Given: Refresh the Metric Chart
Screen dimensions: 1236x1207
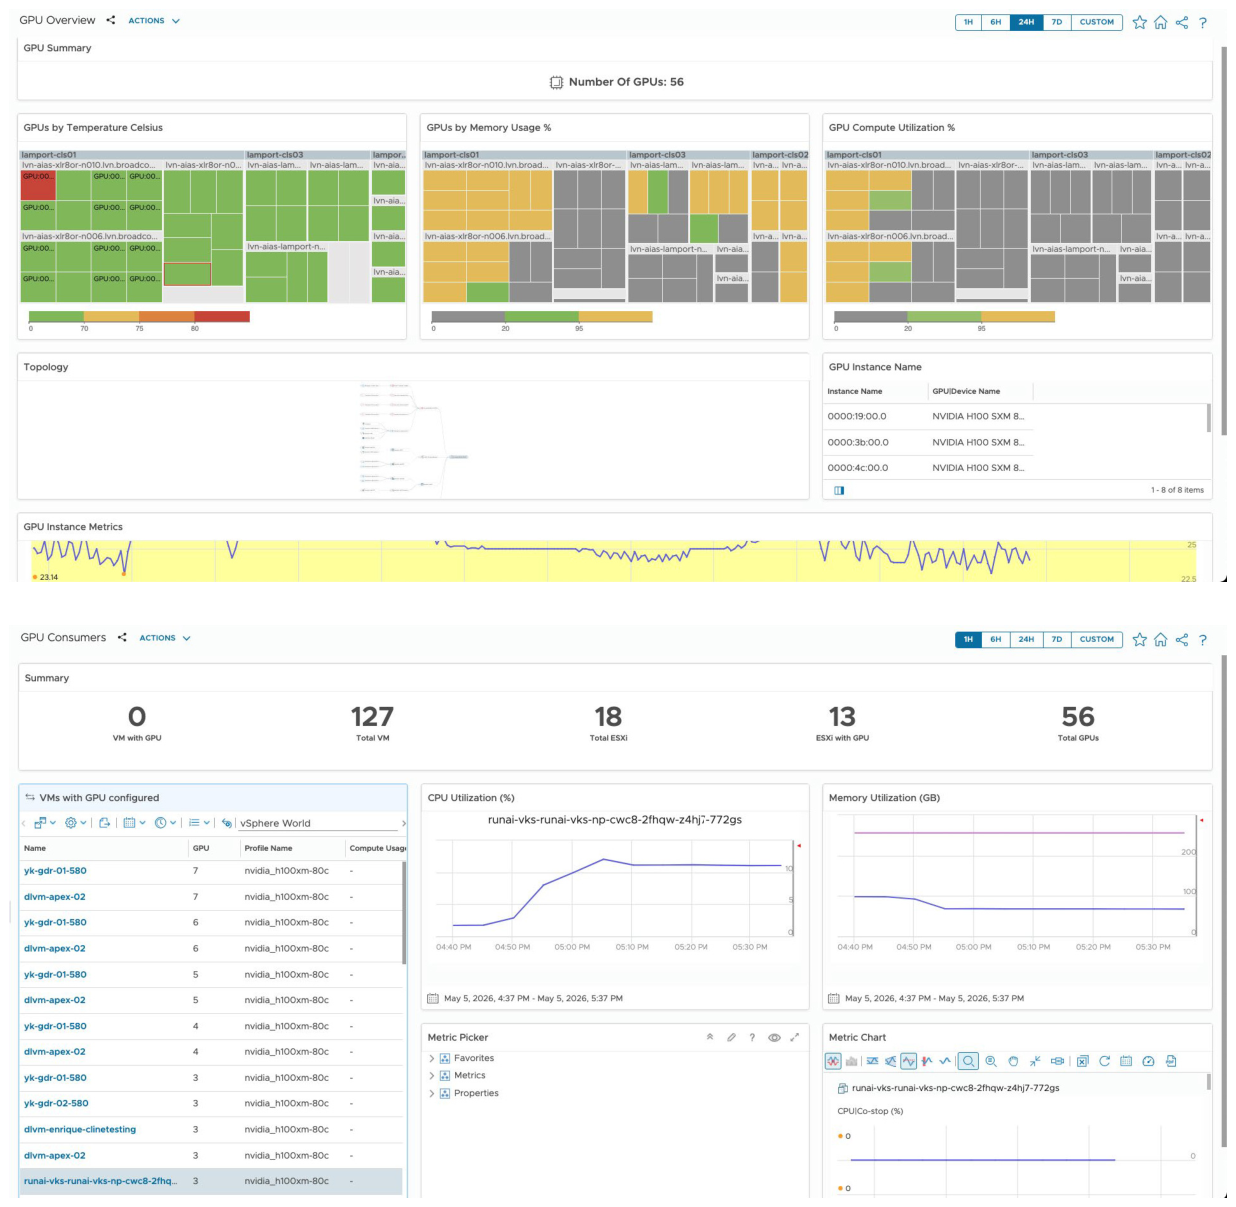Looking at the screenshot, I should click(1104, 1061).
